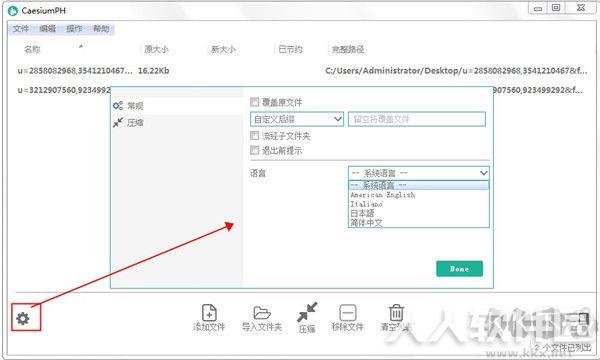
Task: Open the 文件 menu
Action: coord(21,29)
